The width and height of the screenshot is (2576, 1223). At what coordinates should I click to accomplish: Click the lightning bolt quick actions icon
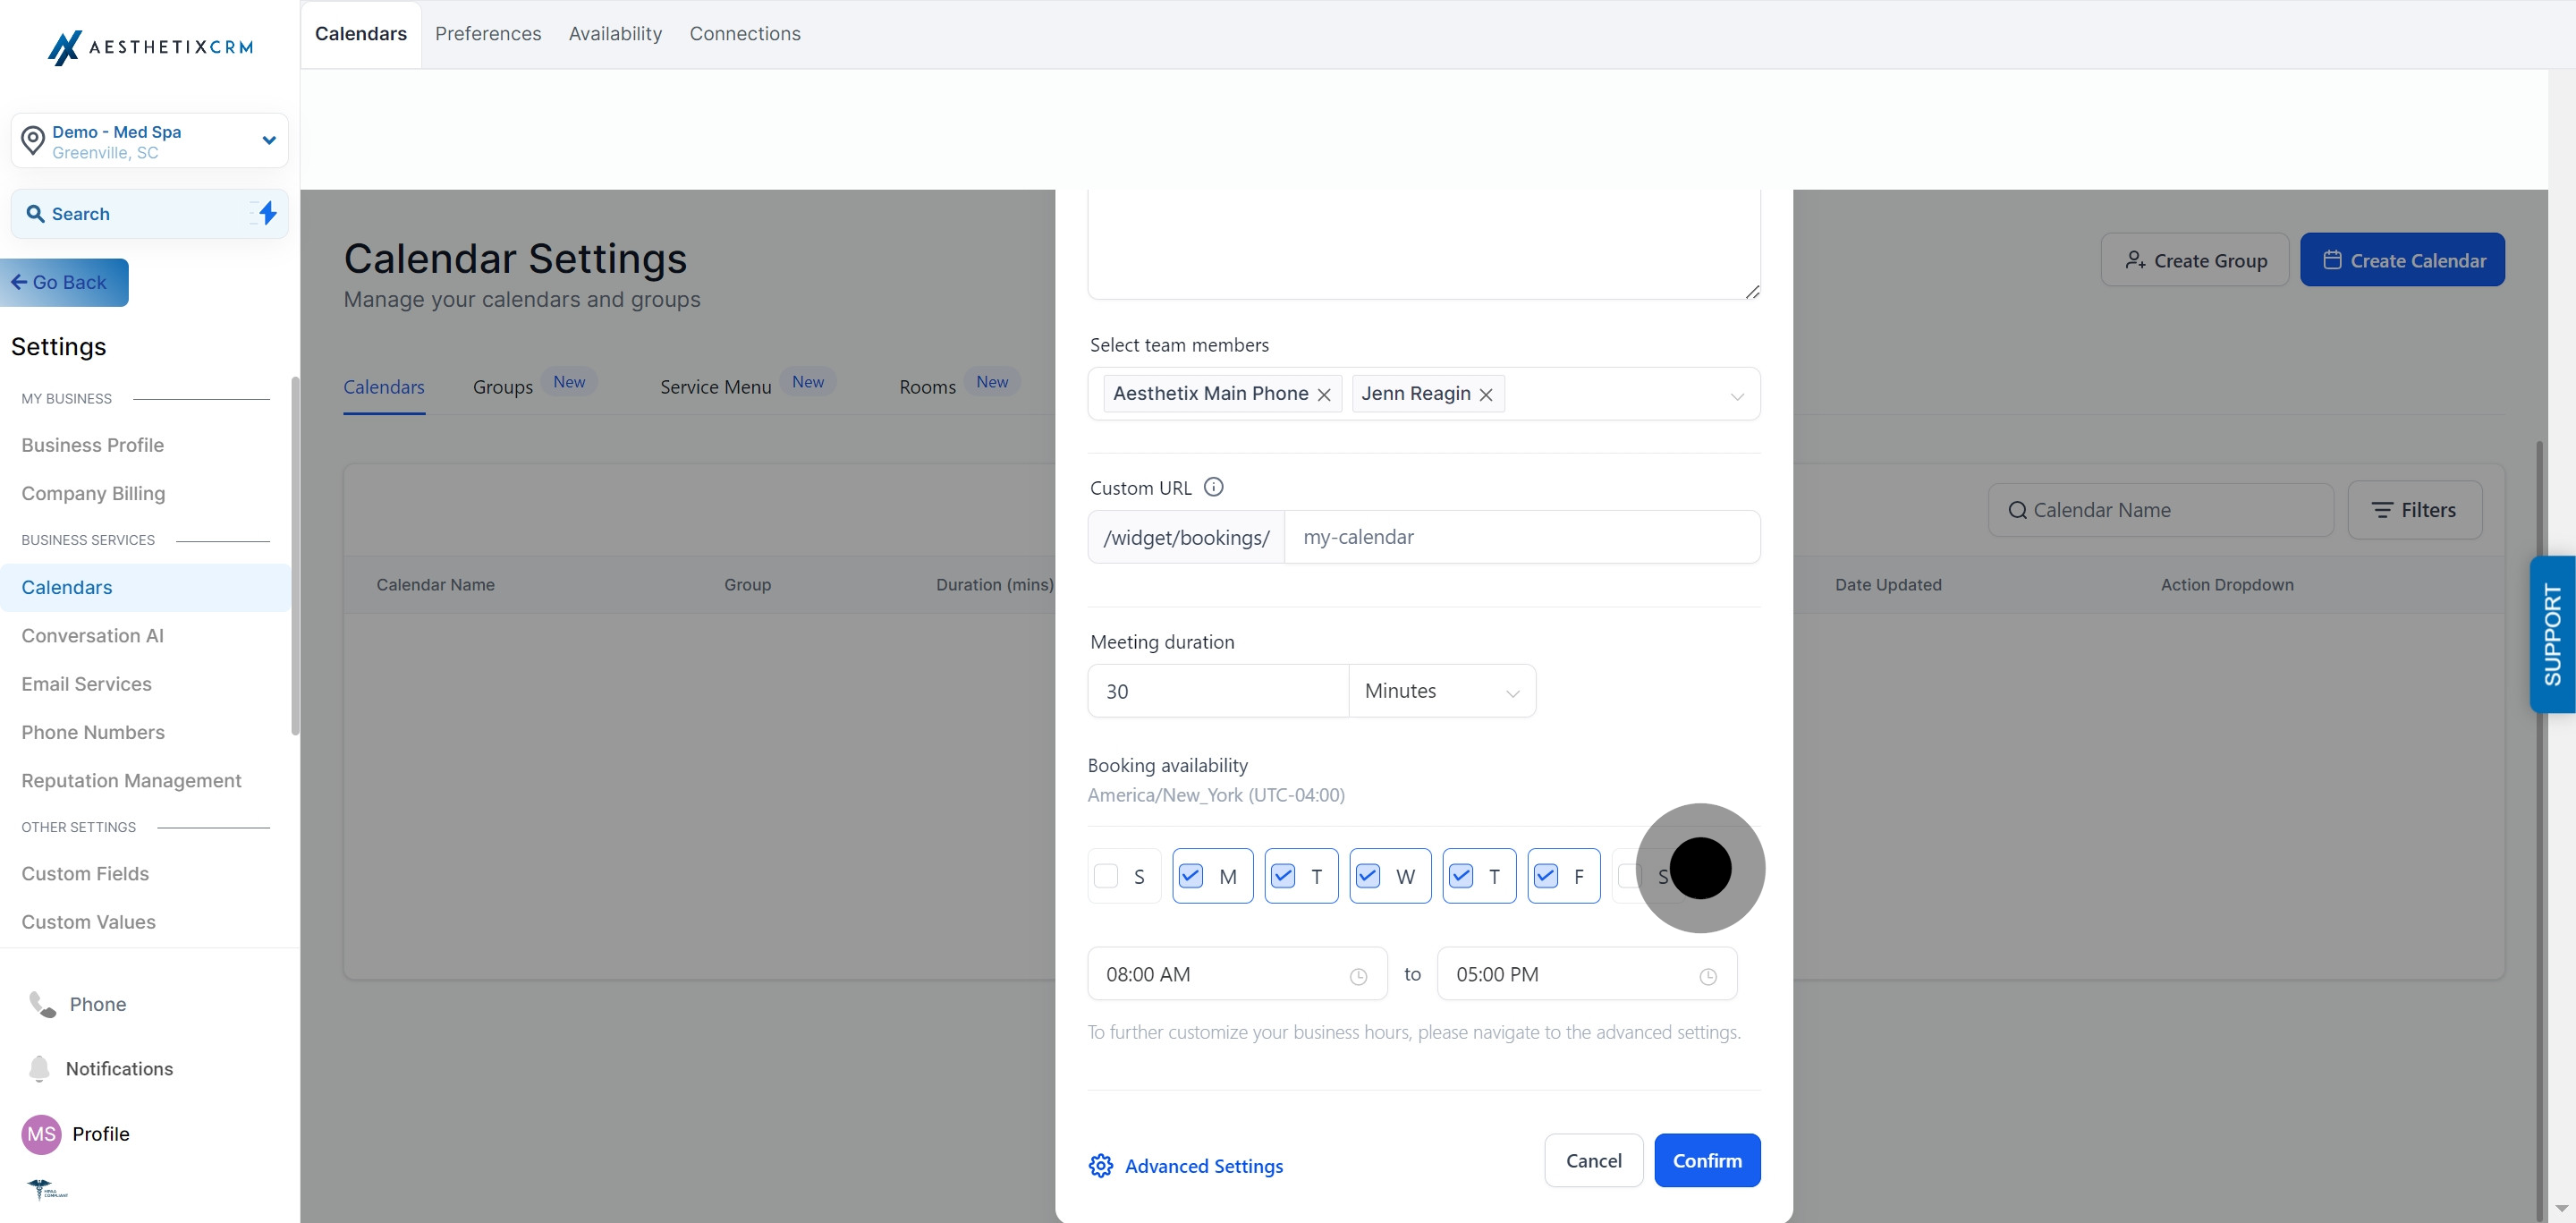coord(267,213)
